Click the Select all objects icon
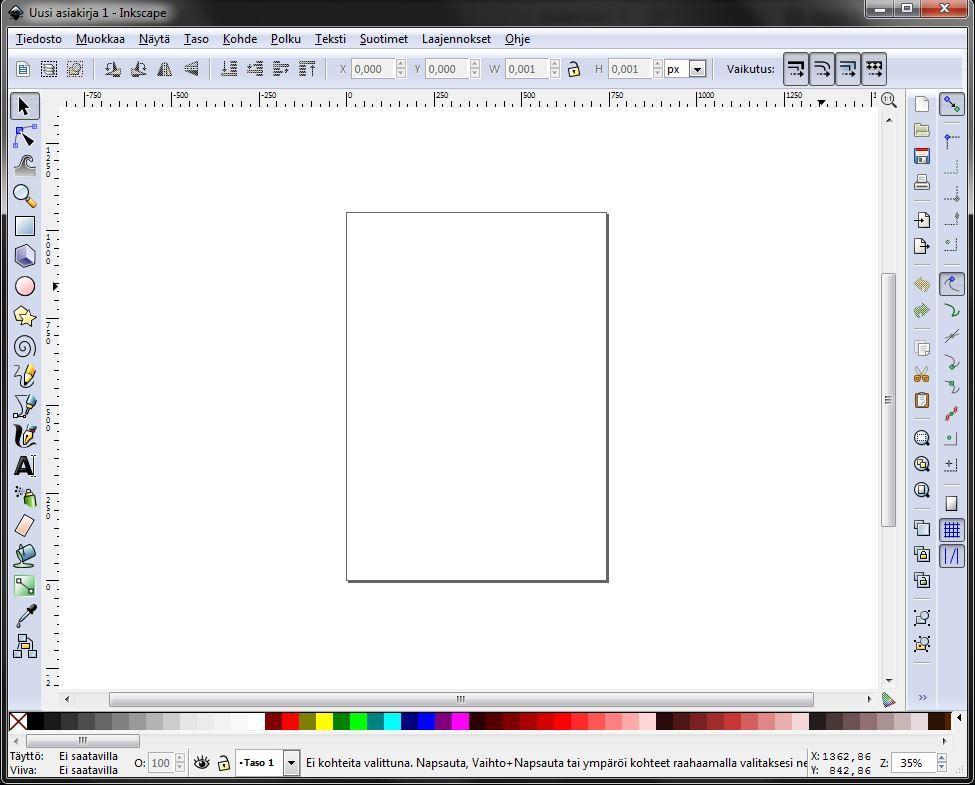This screenshot has height=785, width=975. point(23,69)
